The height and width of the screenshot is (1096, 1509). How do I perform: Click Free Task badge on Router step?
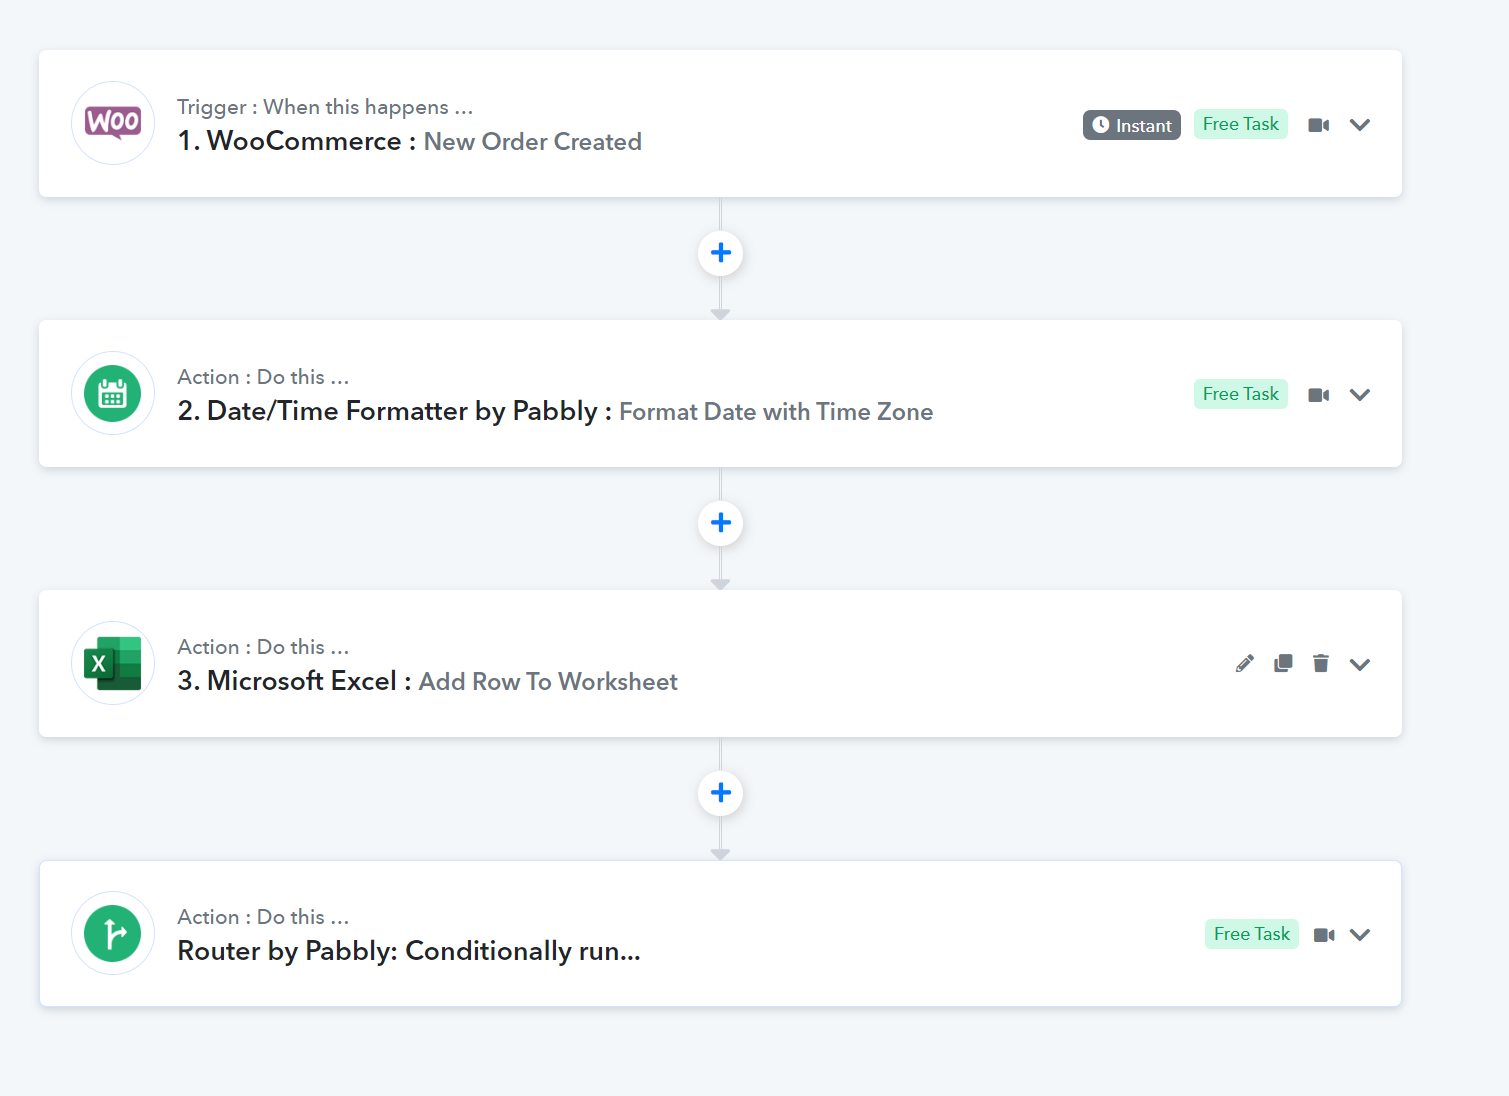coord(1252,934)
